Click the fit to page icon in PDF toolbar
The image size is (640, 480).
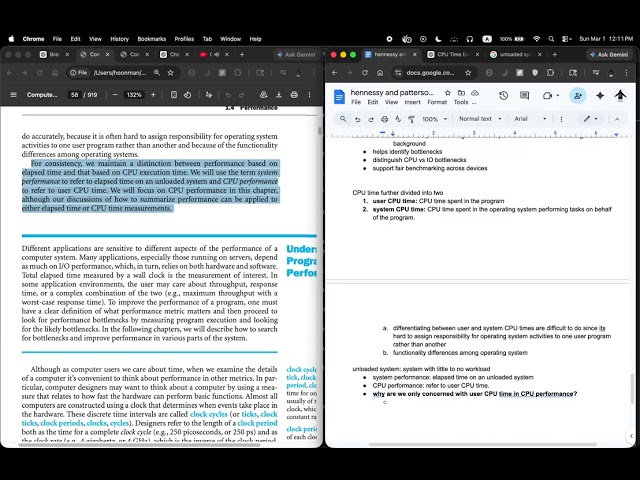click(174, 95)
